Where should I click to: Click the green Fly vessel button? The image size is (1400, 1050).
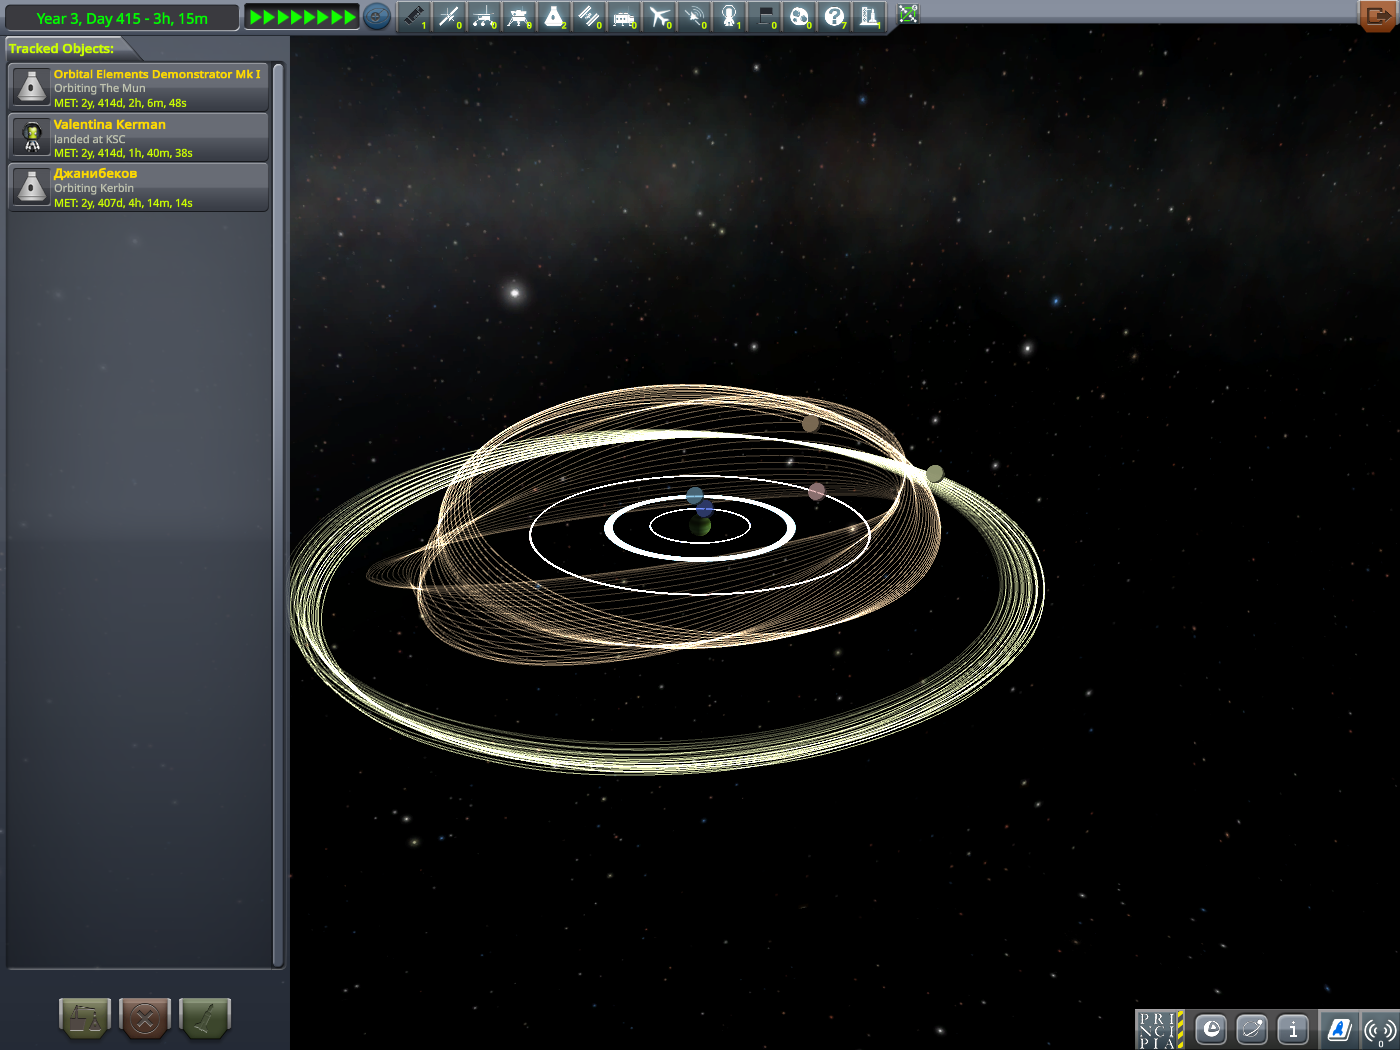[x=205, y=1019]
